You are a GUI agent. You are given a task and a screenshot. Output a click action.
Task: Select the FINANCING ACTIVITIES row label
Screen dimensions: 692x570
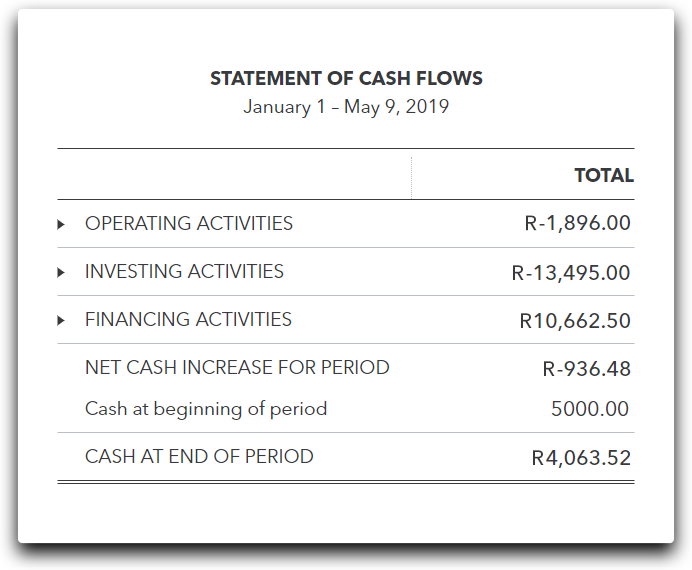188,320
